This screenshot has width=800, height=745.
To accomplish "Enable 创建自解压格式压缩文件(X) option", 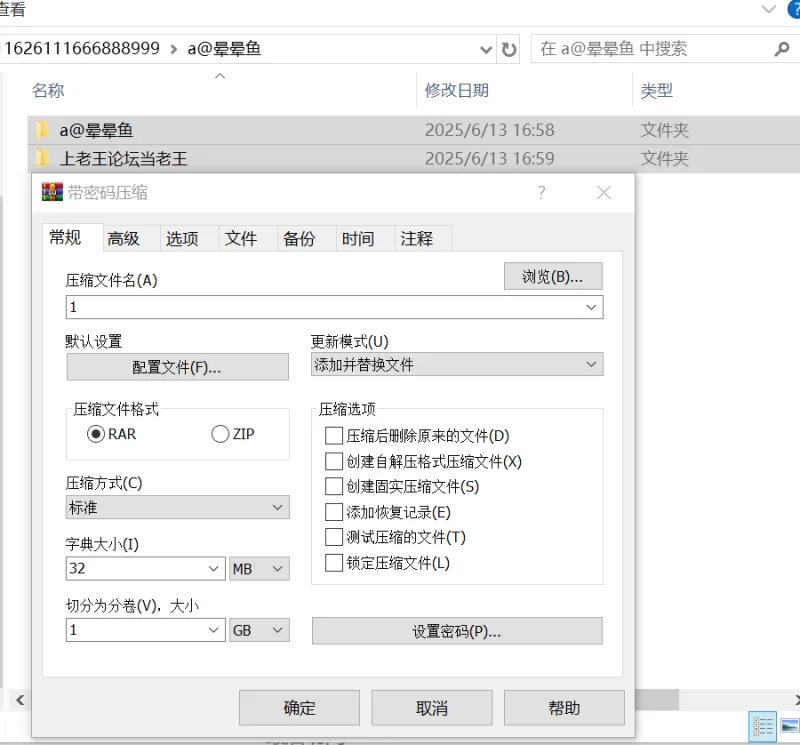I will click(334, 461).
